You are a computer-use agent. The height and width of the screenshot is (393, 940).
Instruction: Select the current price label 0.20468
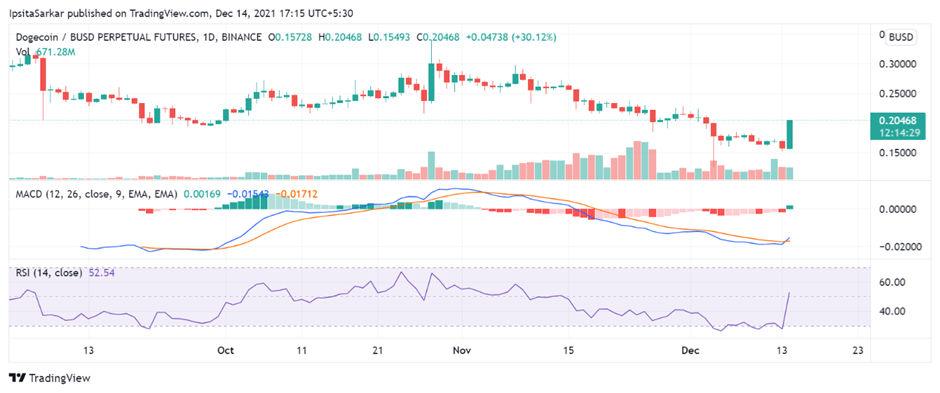[897, 122]
